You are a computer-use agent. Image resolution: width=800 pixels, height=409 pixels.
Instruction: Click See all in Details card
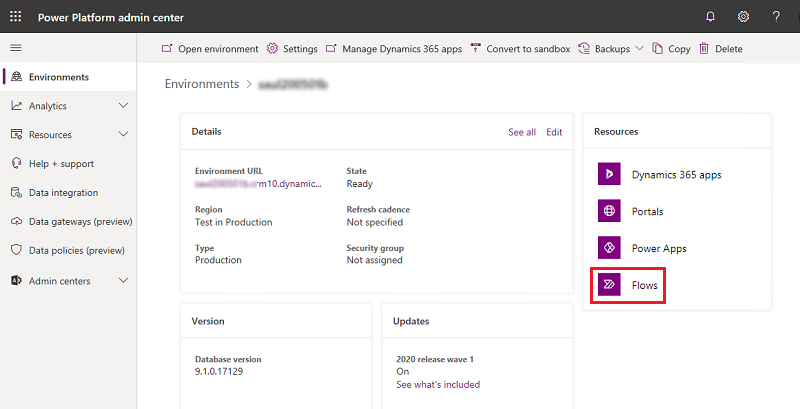(522, 132)
